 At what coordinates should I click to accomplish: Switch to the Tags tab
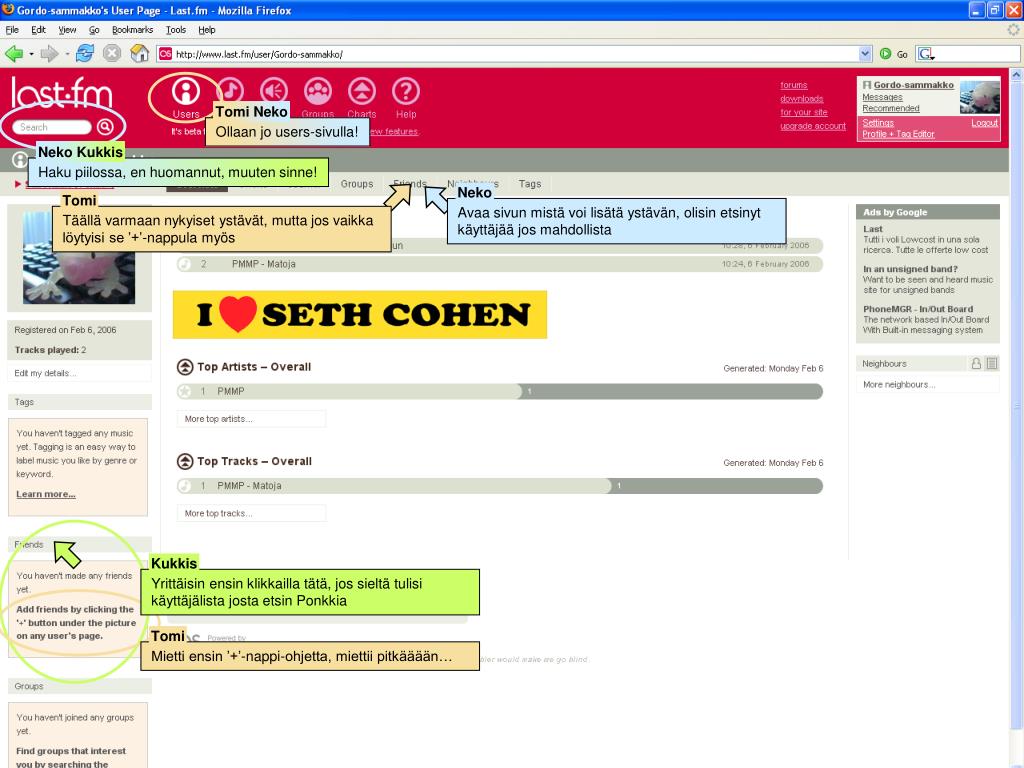(530, 184)
